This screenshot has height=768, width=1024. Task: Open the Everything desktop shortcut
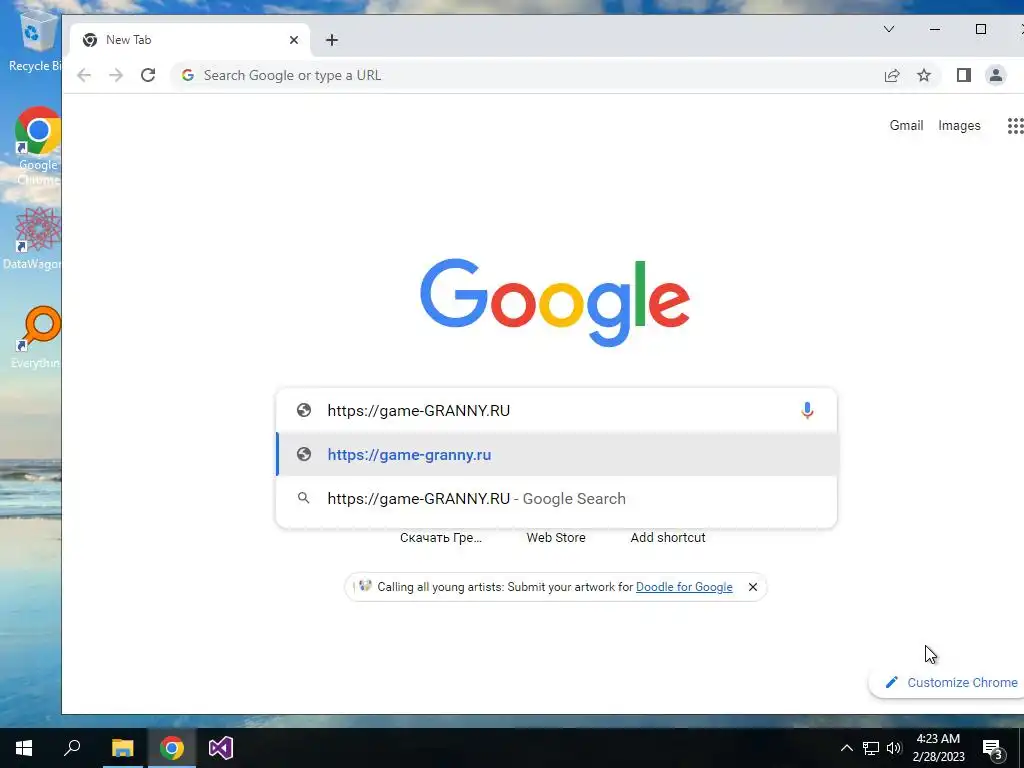tap(37, 337)
